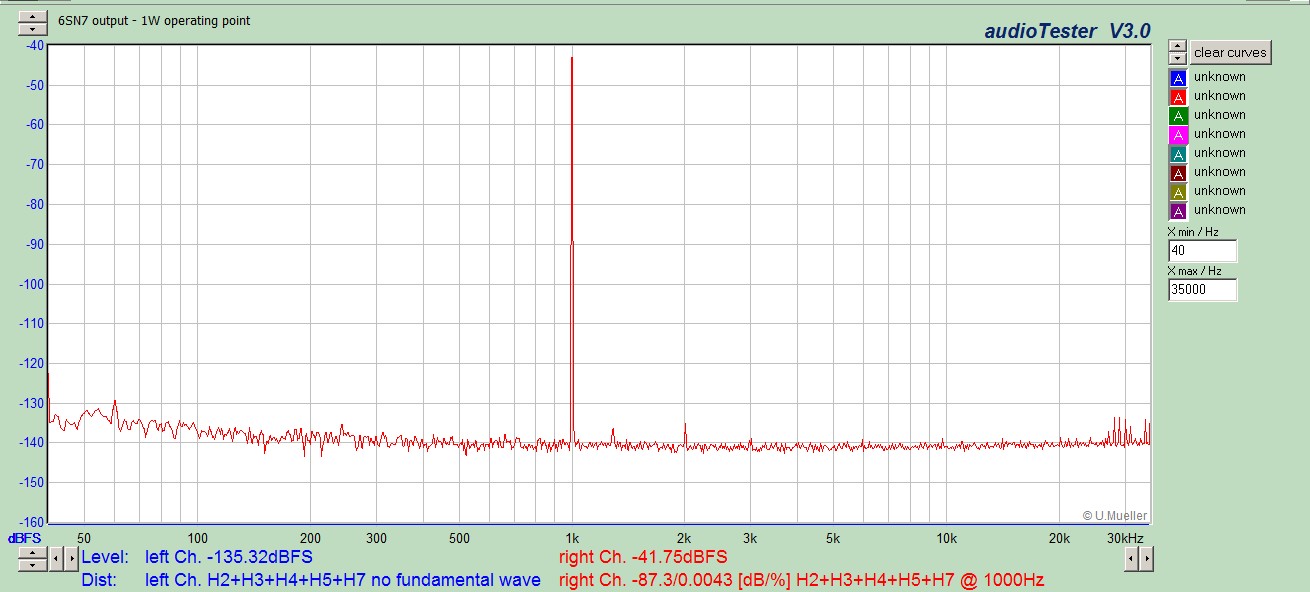Image resolution: width=1310 pixels, height=592 pixels.
Task: Select the teal curve A swatch
Action: [x=1178, y=153]
